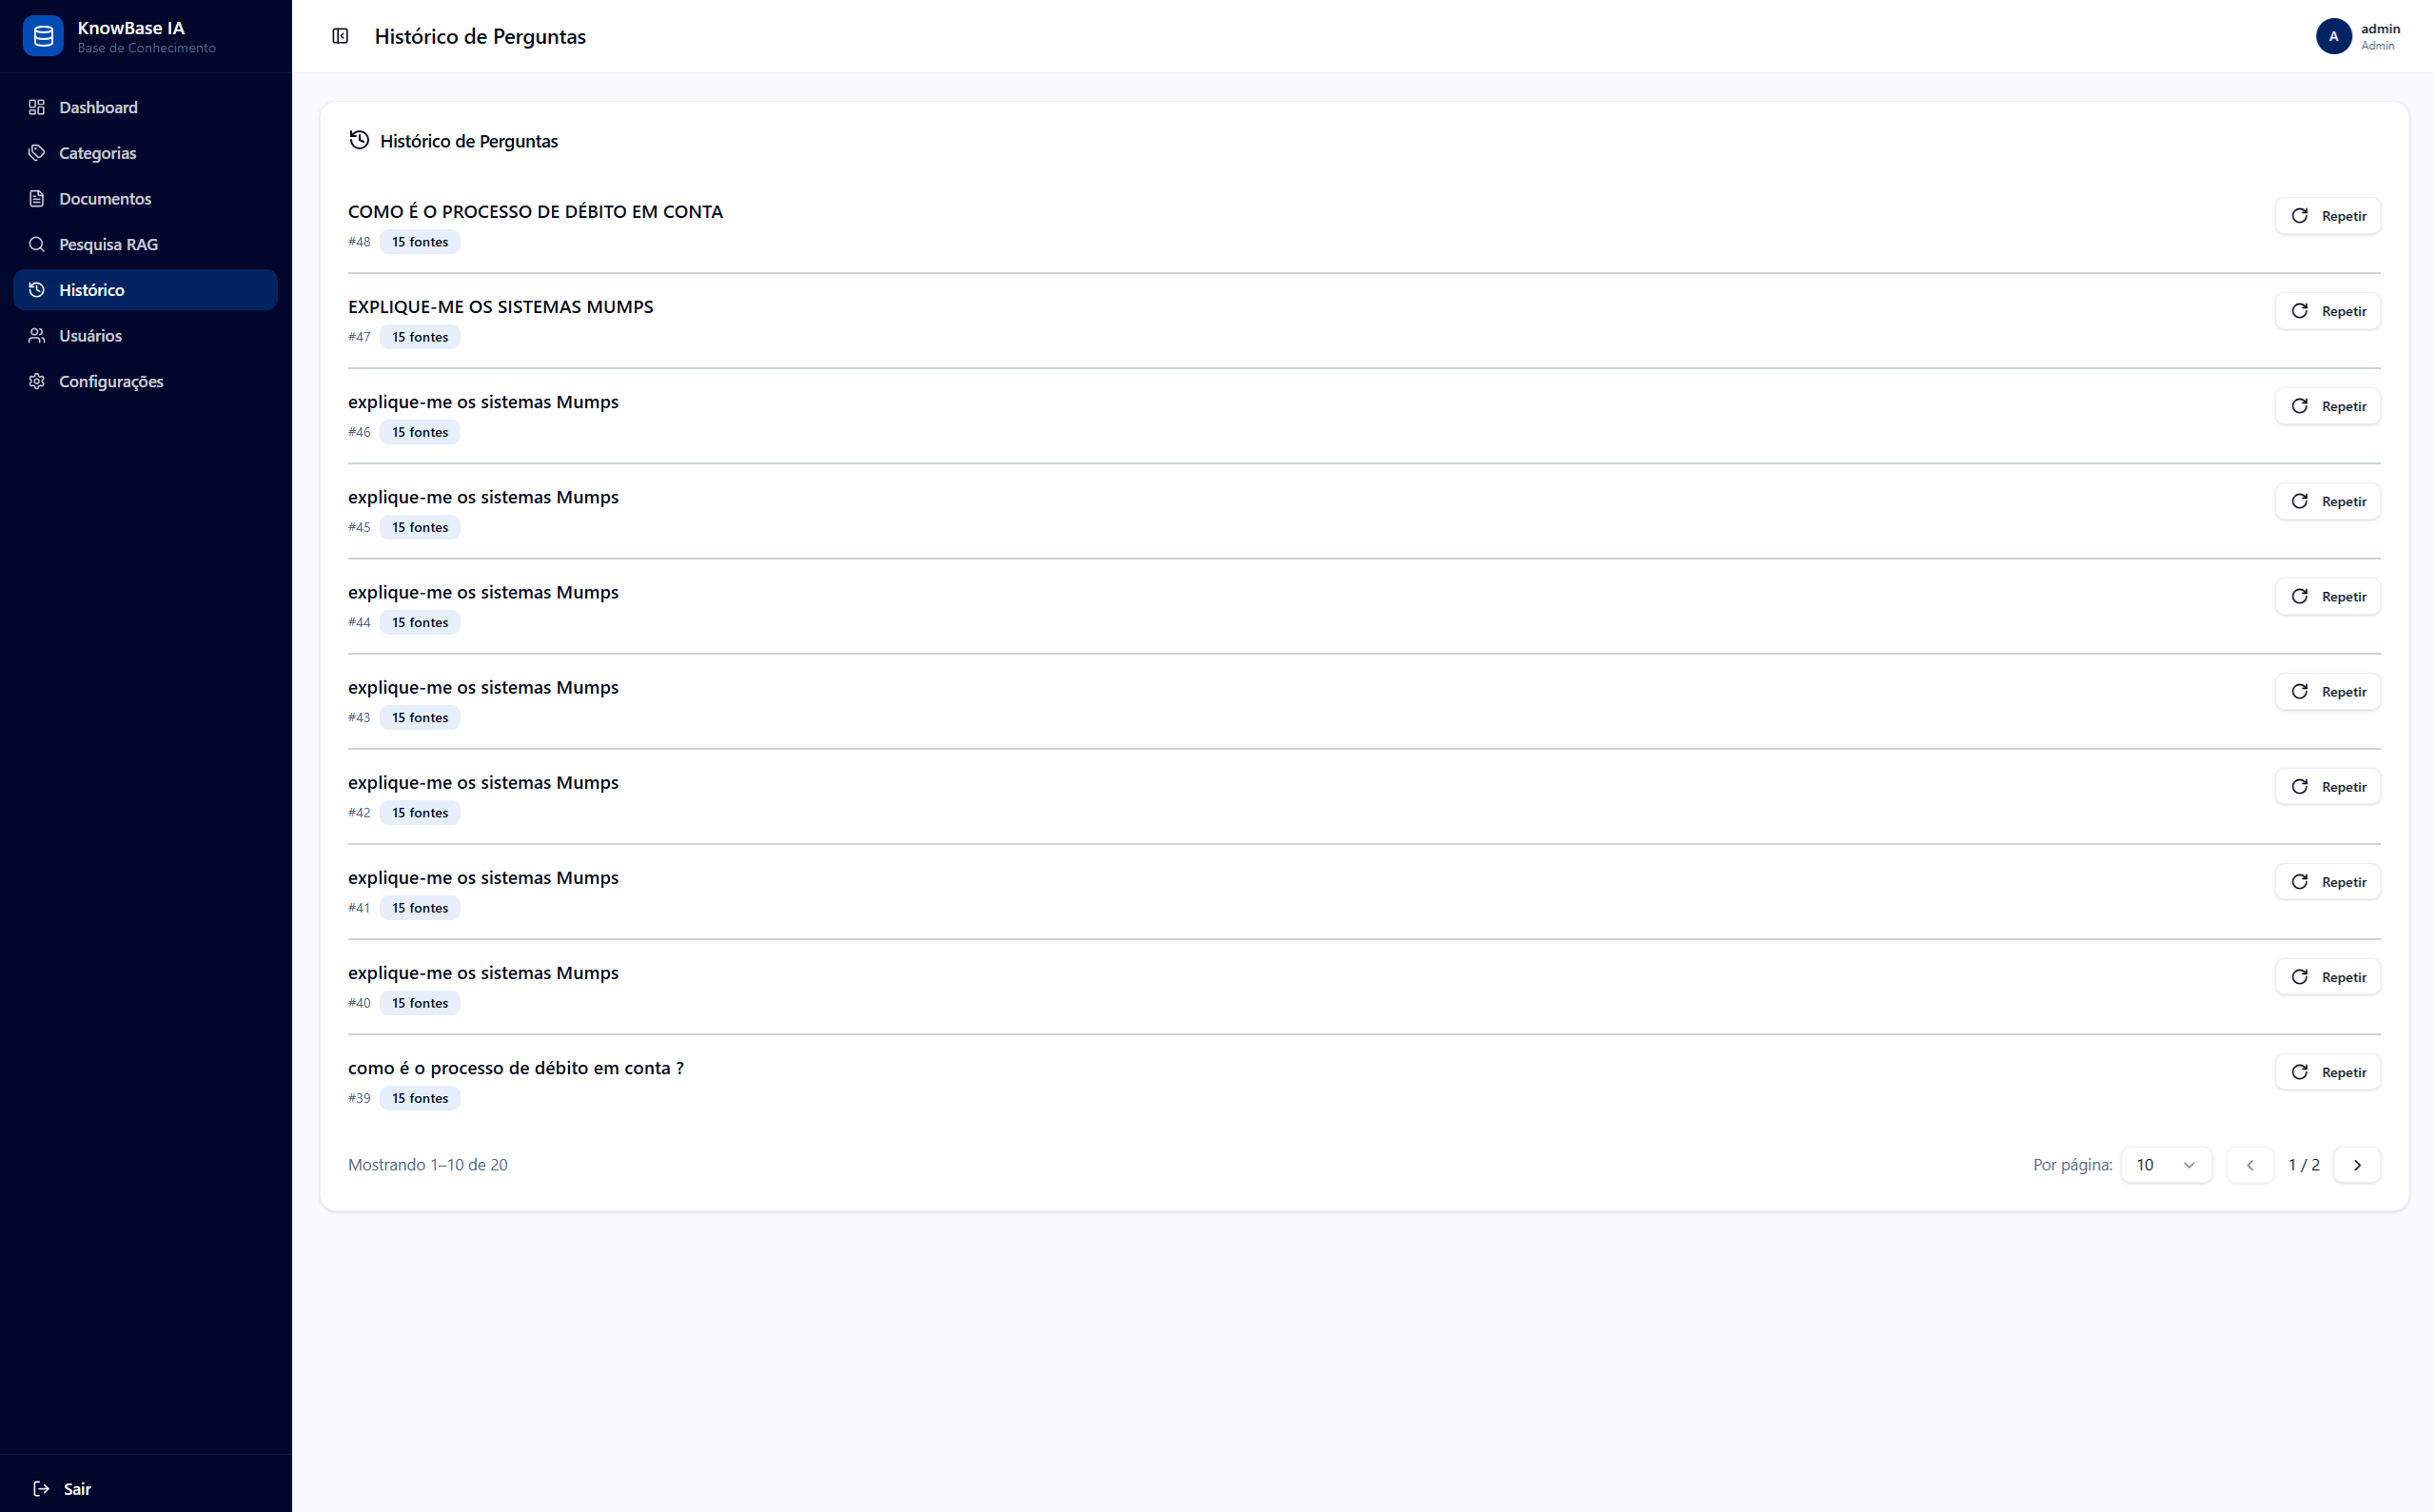Click the Configurações gear icon
The width and height of the screenshot is (2435, 1512).
point(37,381)
